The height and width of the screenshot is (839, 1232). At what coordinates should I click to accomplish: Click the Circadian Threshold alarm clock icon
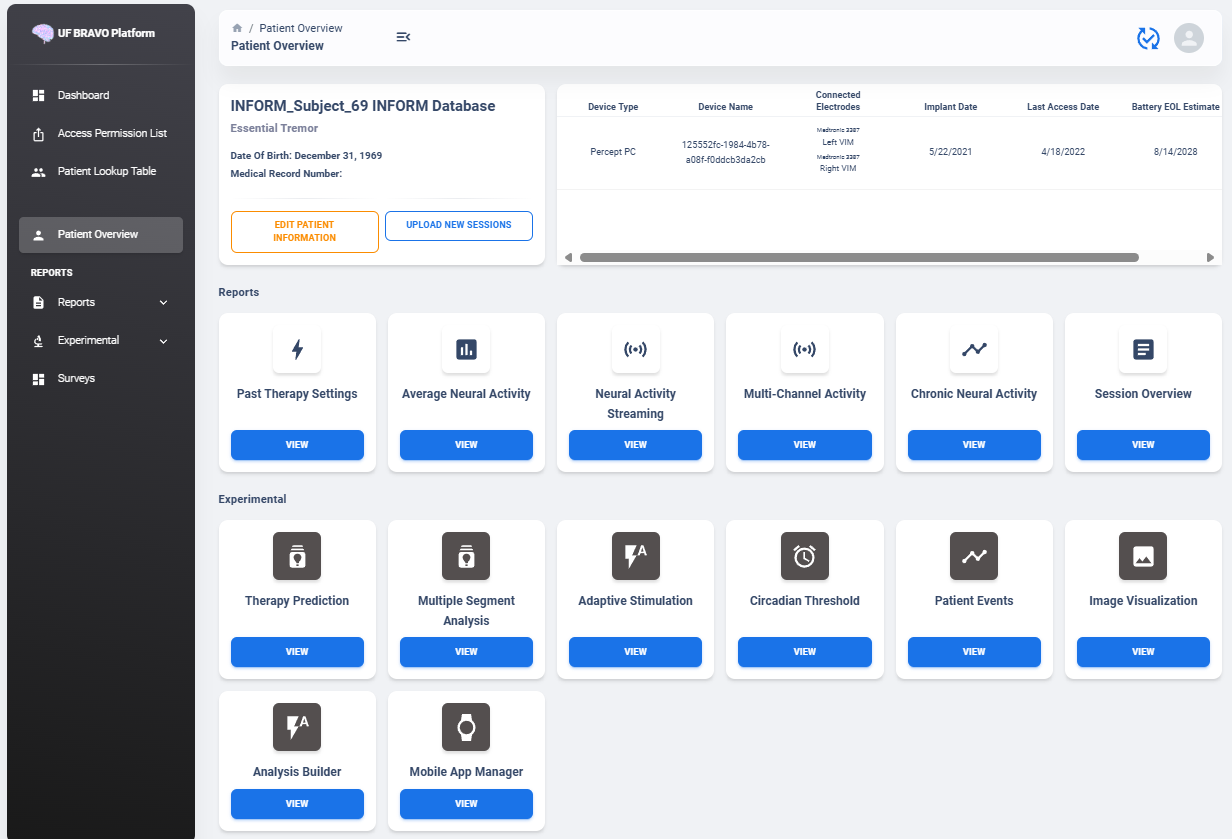click(x=804, y=556)
